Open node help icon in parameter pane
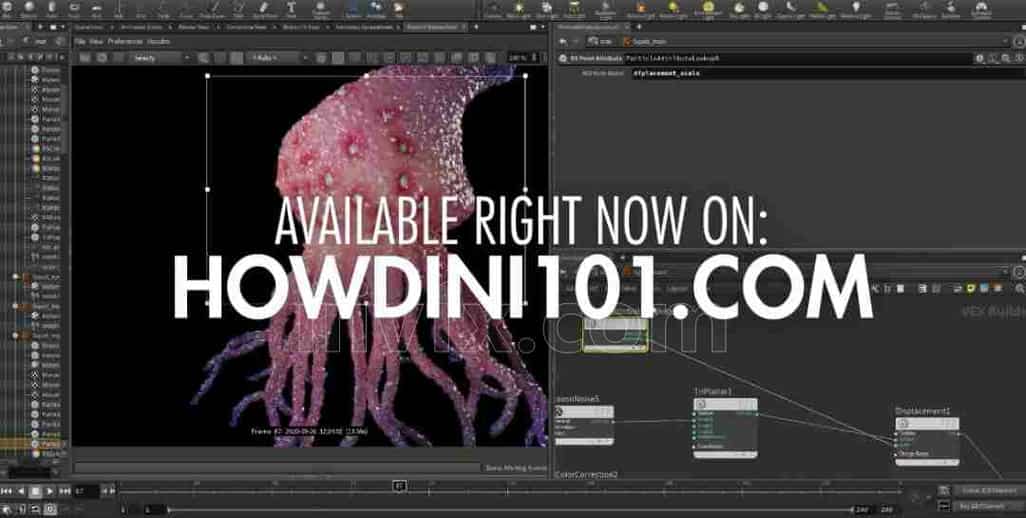 [x=1018, y=58]
